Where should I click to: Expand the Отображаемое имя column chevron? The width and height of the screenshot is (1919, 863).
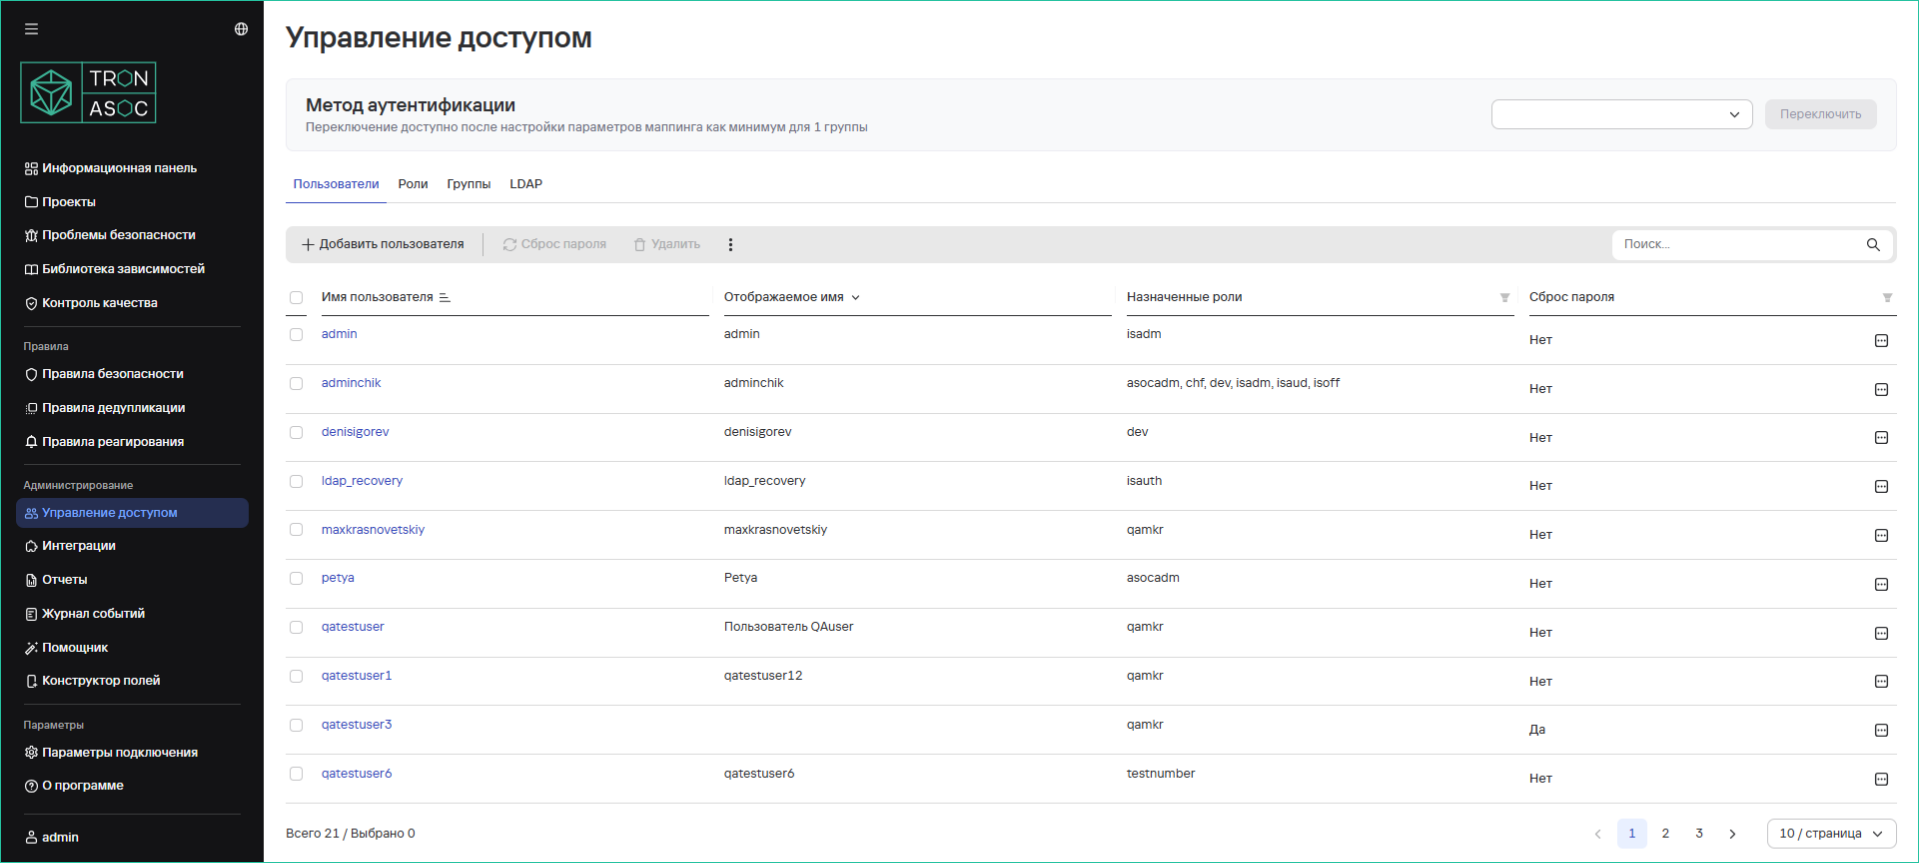[x=856, y=298]
